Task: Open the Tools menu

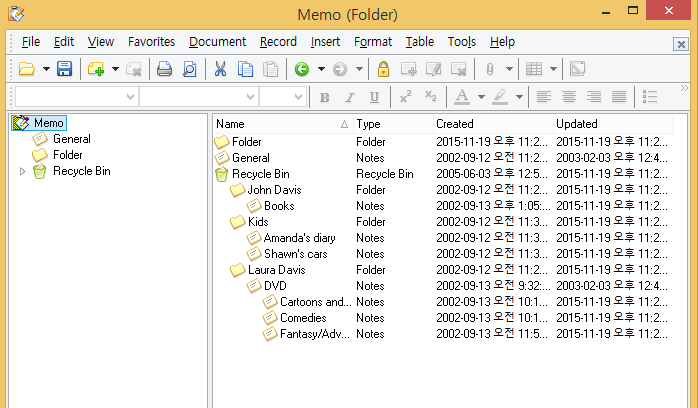Action: click(462, 42)
